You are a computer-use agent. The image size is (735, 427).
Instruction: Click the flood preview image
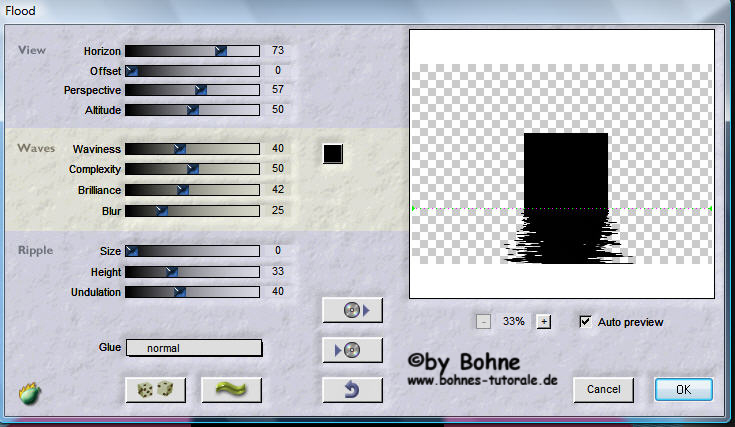(x=562, y=163)
